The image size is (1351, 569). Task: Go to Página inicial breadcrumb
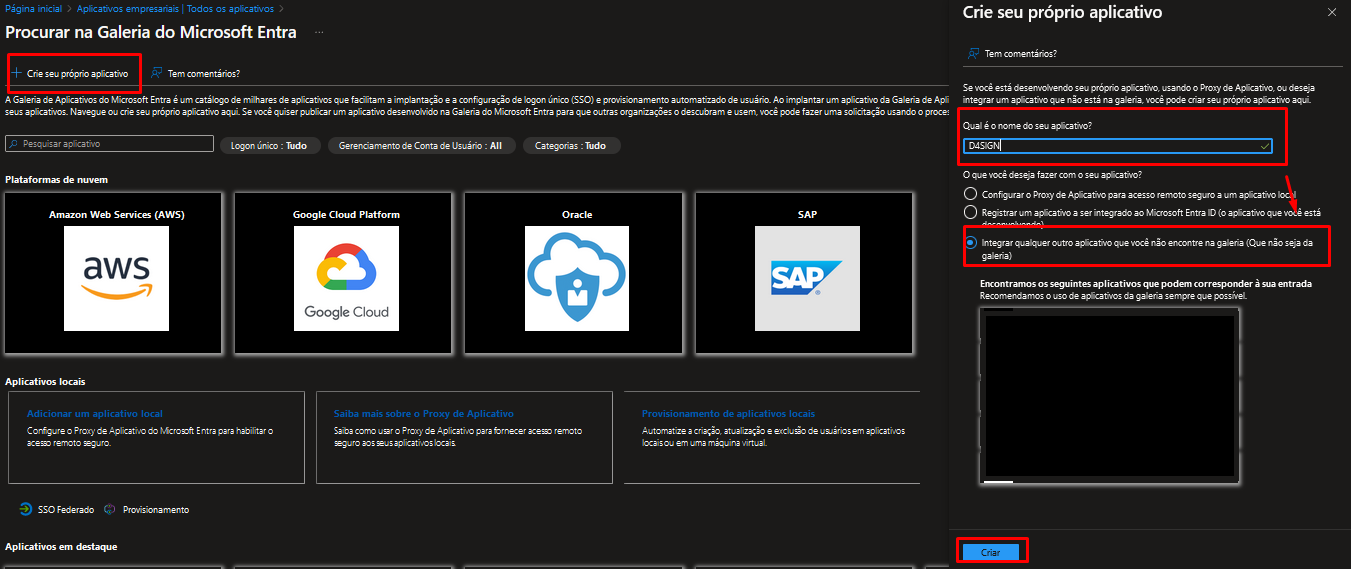33,8
